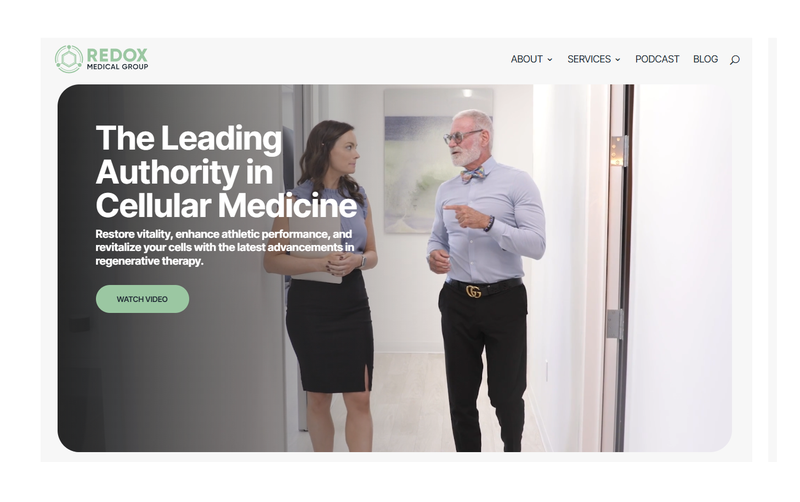
Task: Open the About menu item
Action: [x=527, y=59]
